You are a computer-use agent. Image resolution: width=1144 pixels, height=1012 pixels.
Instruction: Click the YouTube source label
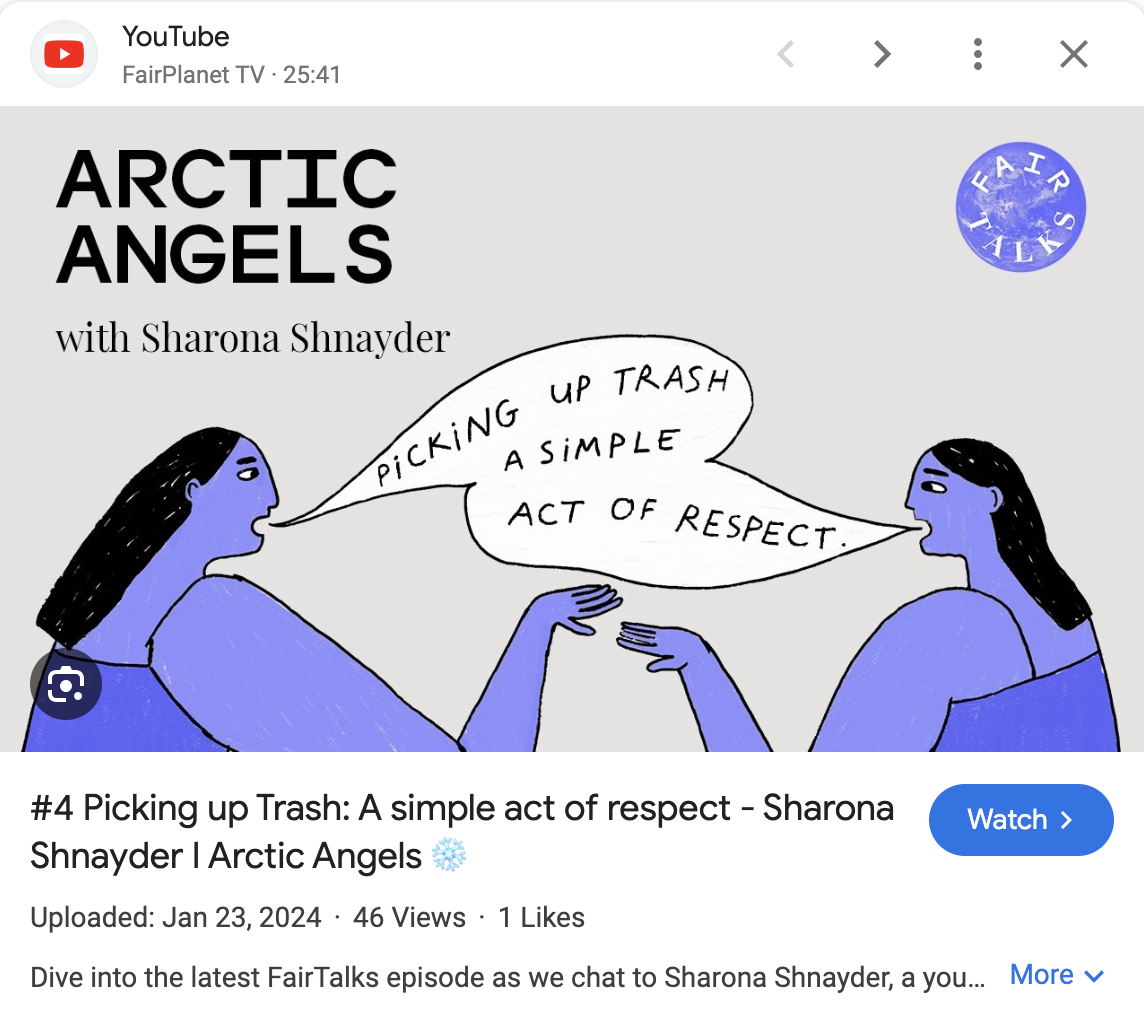(x=175, y=36)
